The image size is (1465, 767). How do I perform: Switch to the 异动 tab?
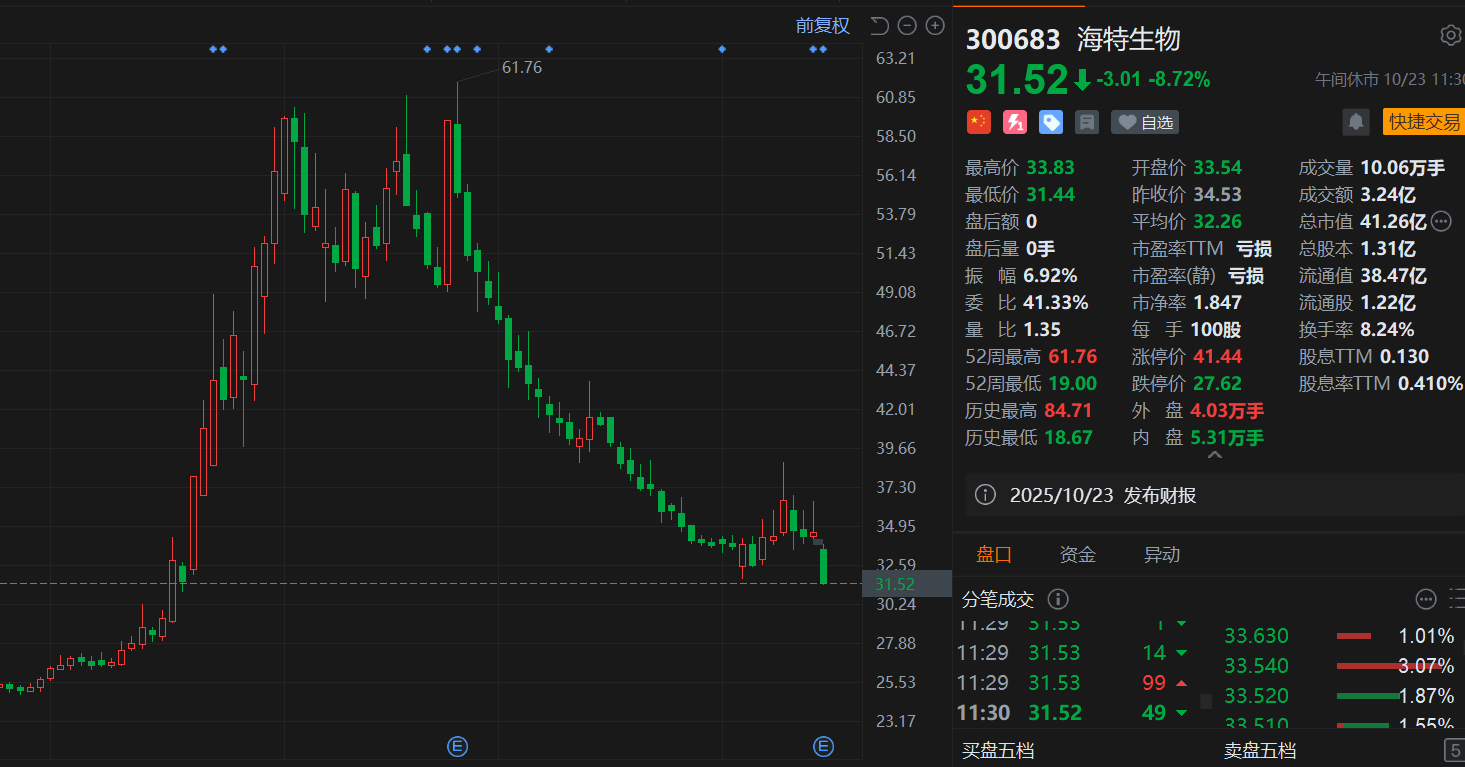click(x=1161, y=555)
